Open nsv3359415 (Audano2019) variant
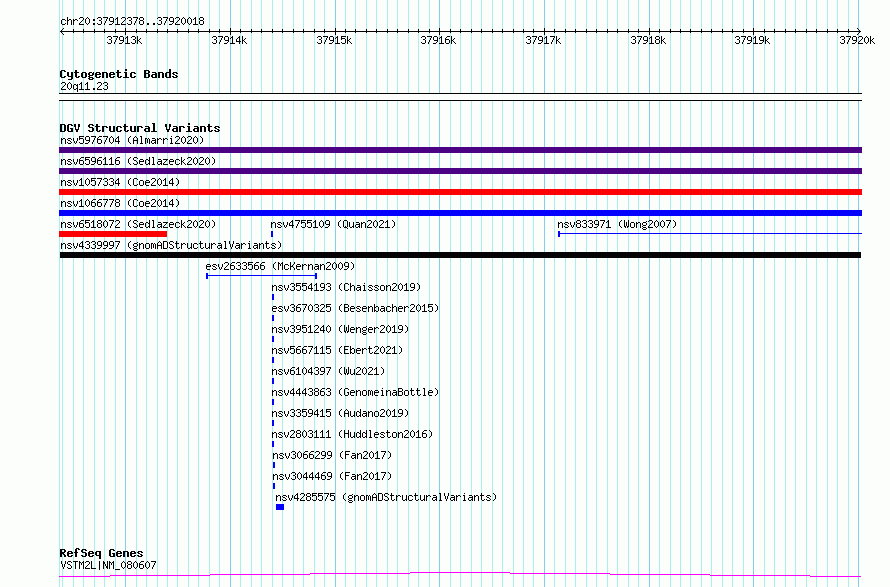890x587 pixels. point(340,413)
